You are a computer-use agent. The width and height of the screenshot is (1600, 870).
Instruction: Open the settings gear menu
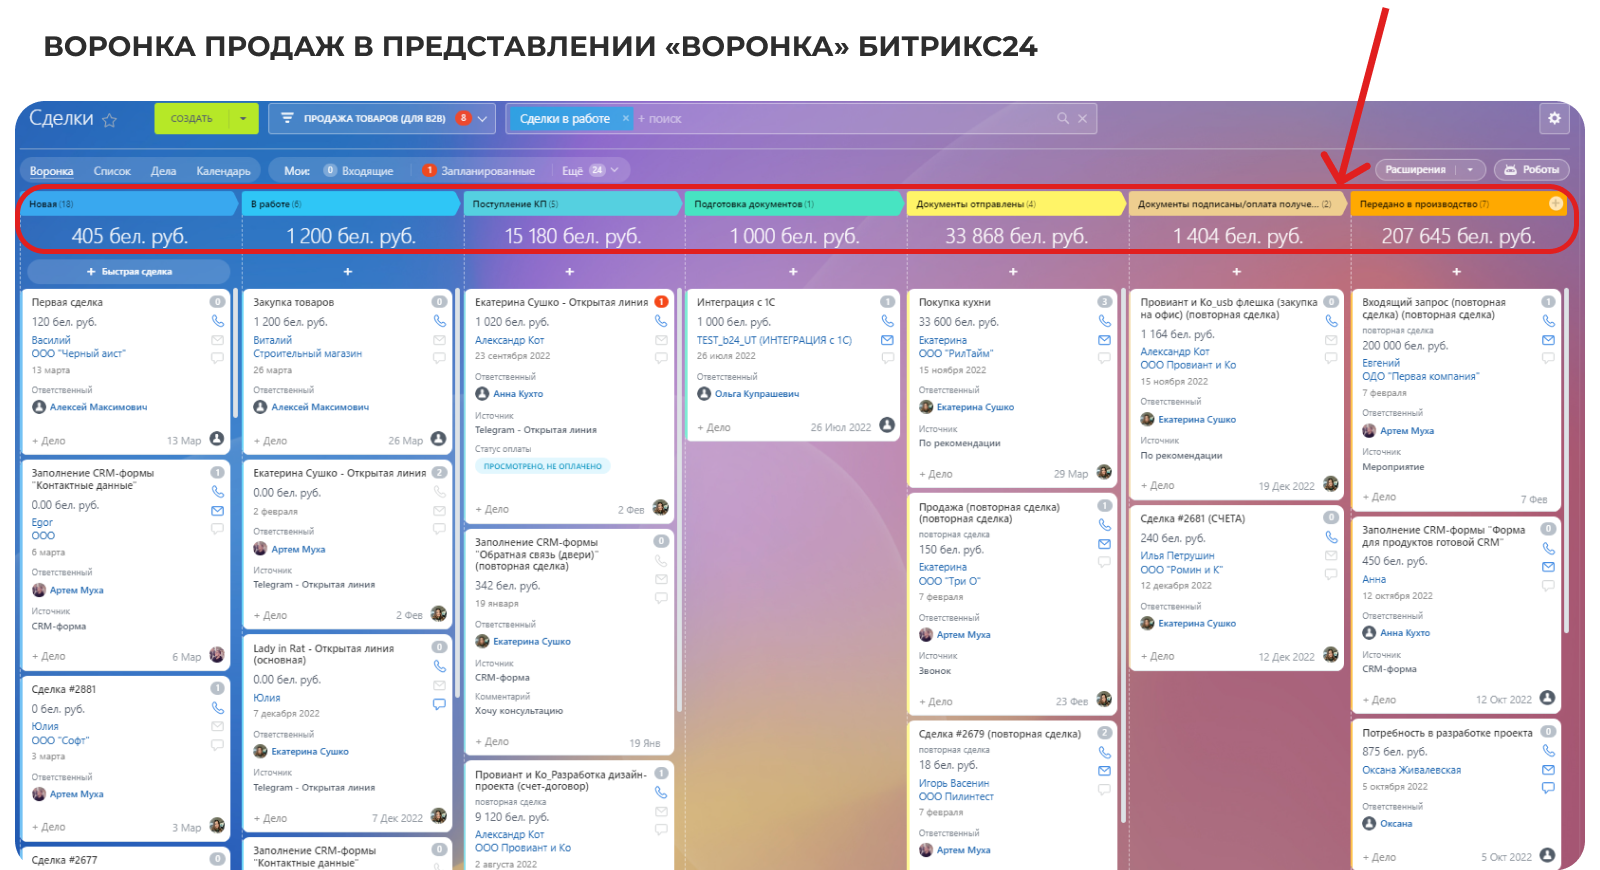pos(1554,118)
